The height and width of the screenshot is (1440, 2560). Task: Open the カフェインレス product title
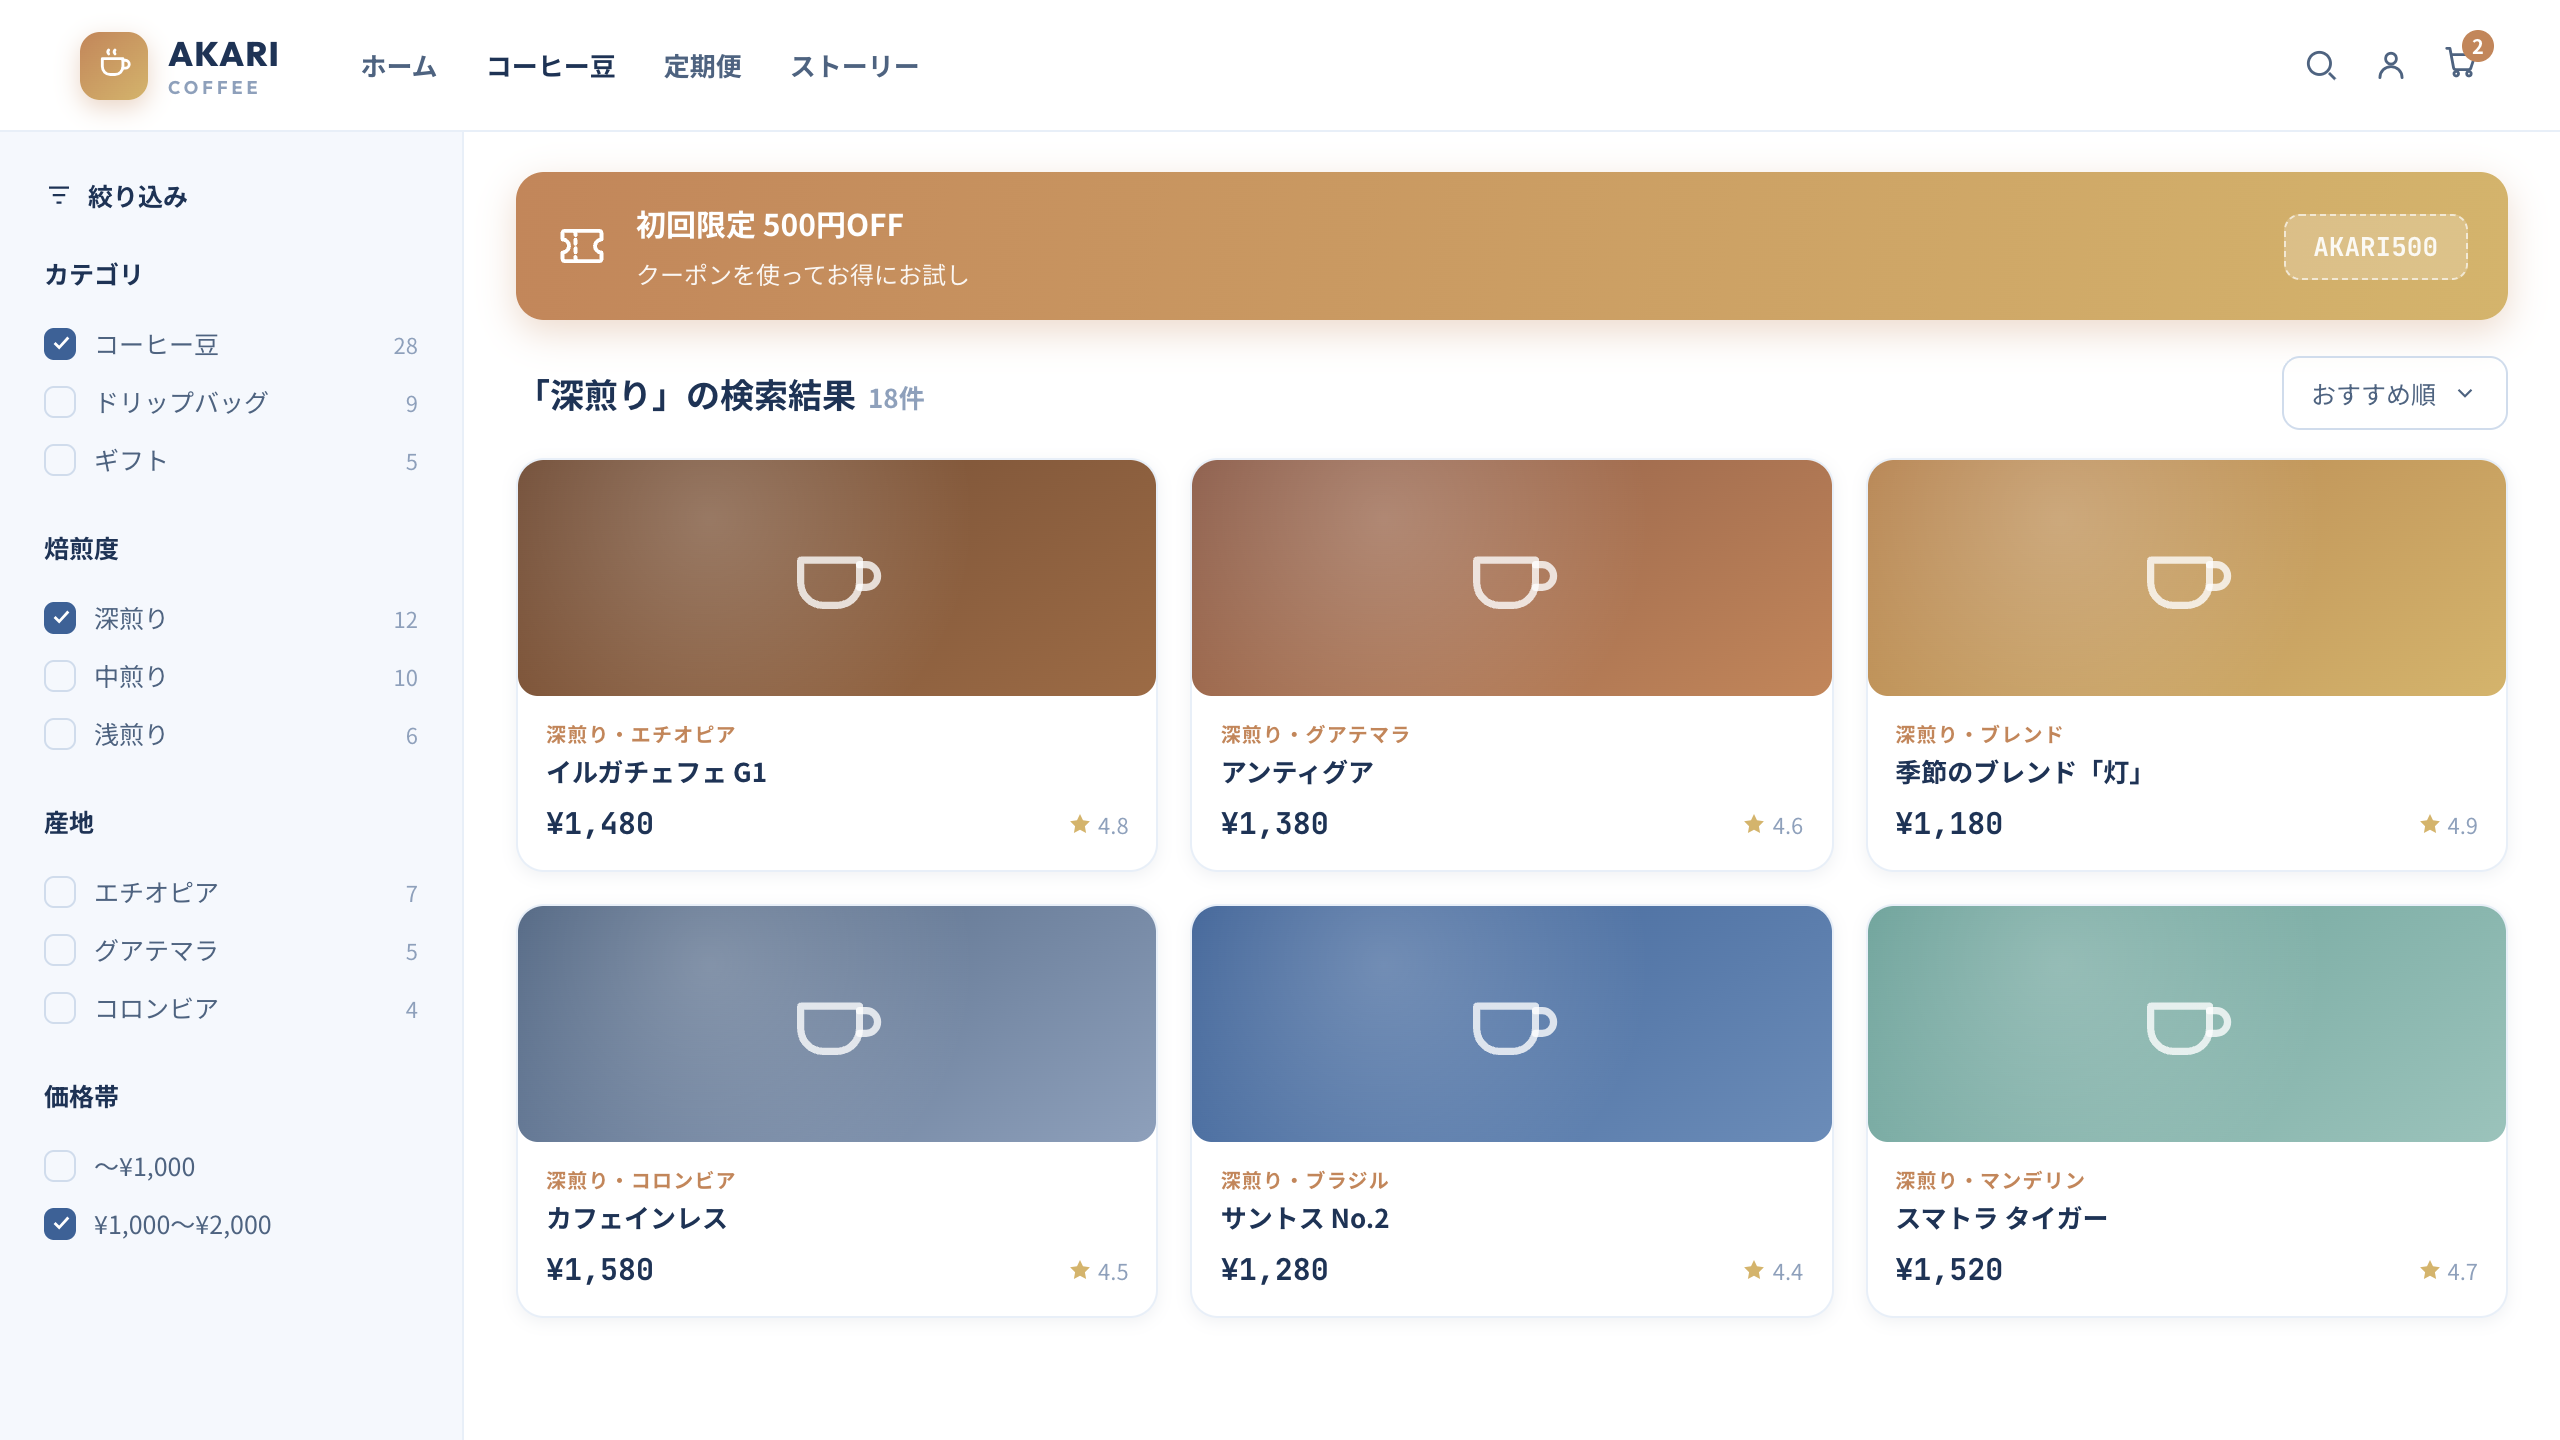[x=637, y=1218]
